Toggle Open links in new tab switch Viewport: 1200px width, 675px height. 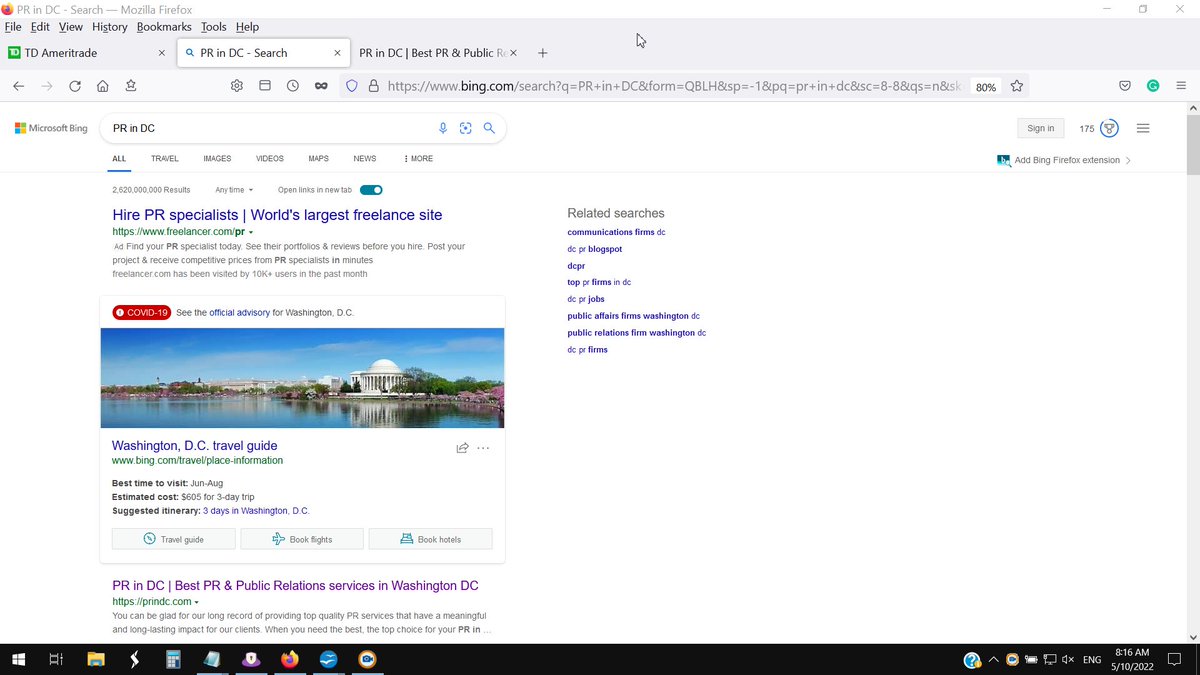pos(371,190)
